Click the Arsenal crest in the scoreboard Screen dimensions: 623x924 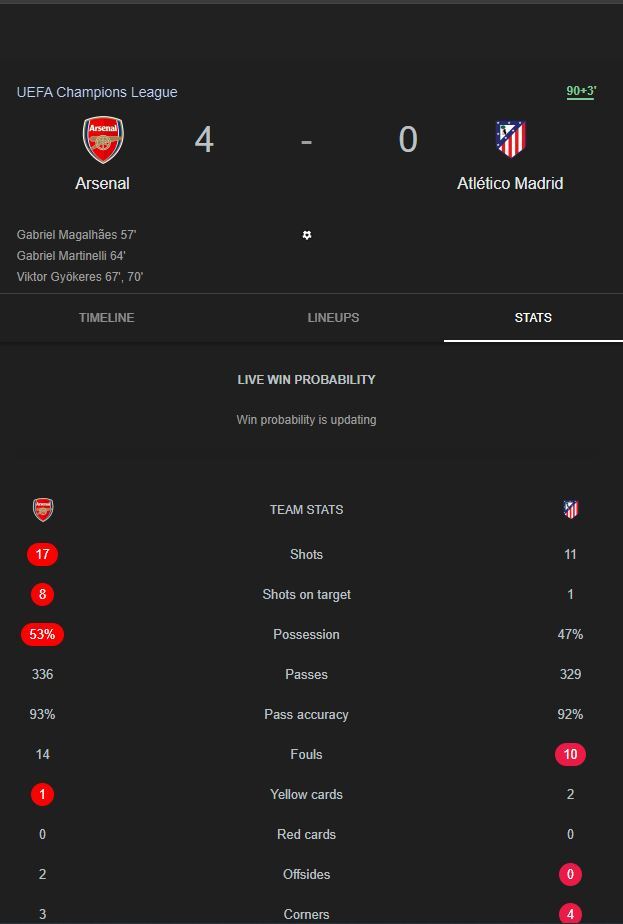pos(102,140)
